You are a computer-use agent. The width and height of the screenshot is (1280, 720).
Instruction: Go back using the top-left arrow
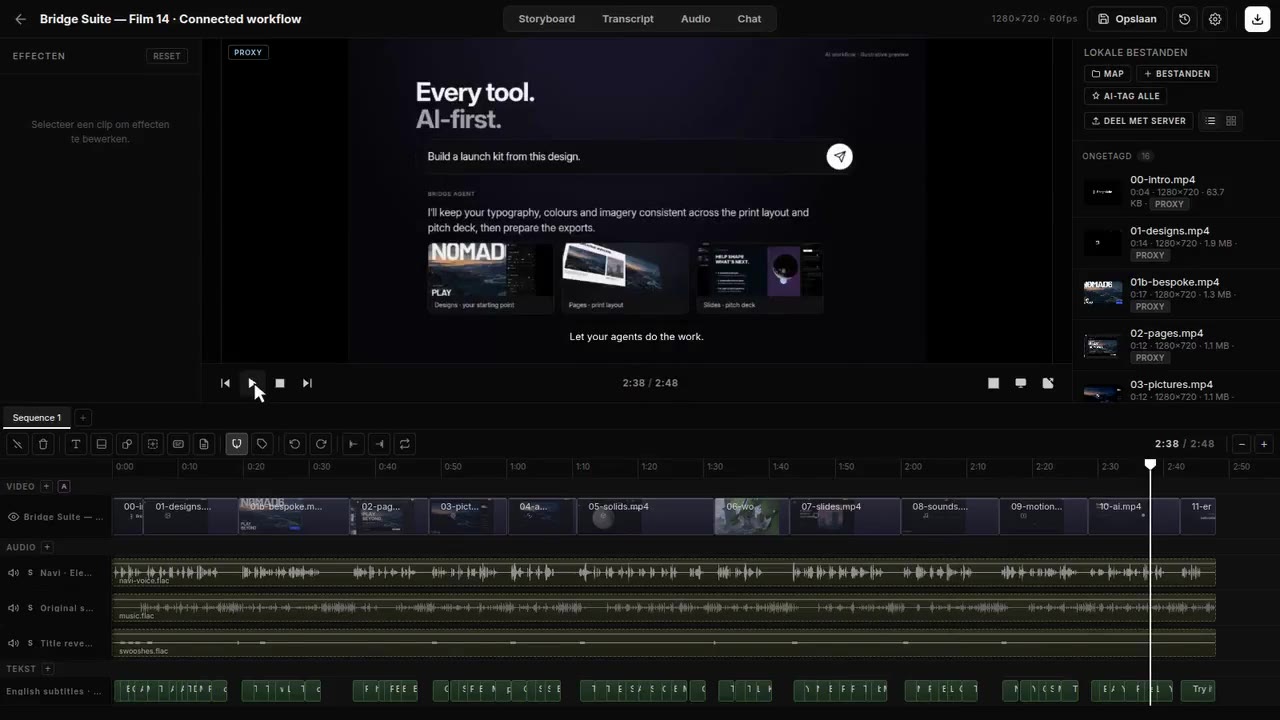pyautogui.click(x=20, y=19)
